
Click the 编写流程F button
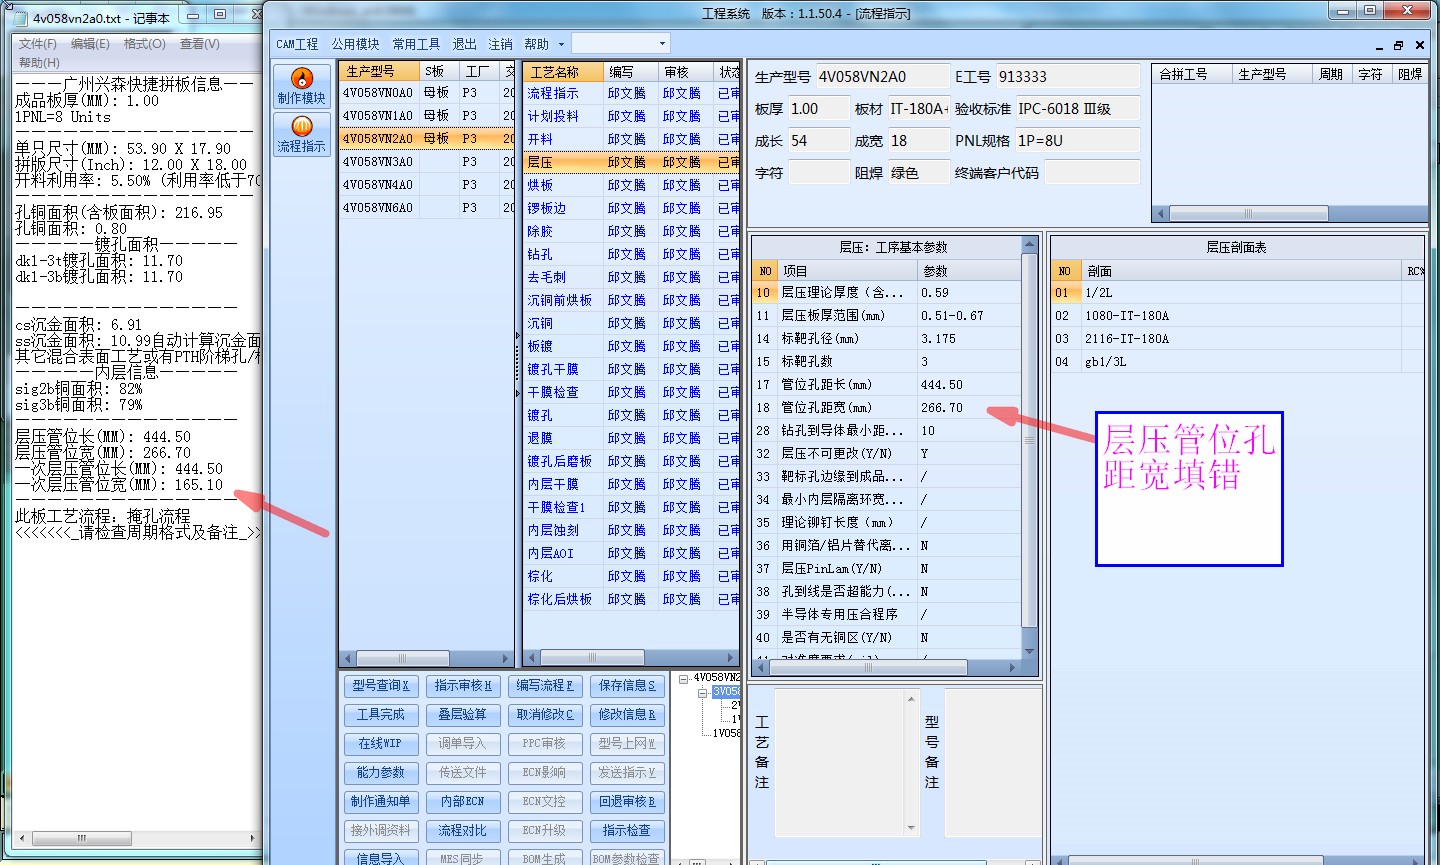(545, 686)
